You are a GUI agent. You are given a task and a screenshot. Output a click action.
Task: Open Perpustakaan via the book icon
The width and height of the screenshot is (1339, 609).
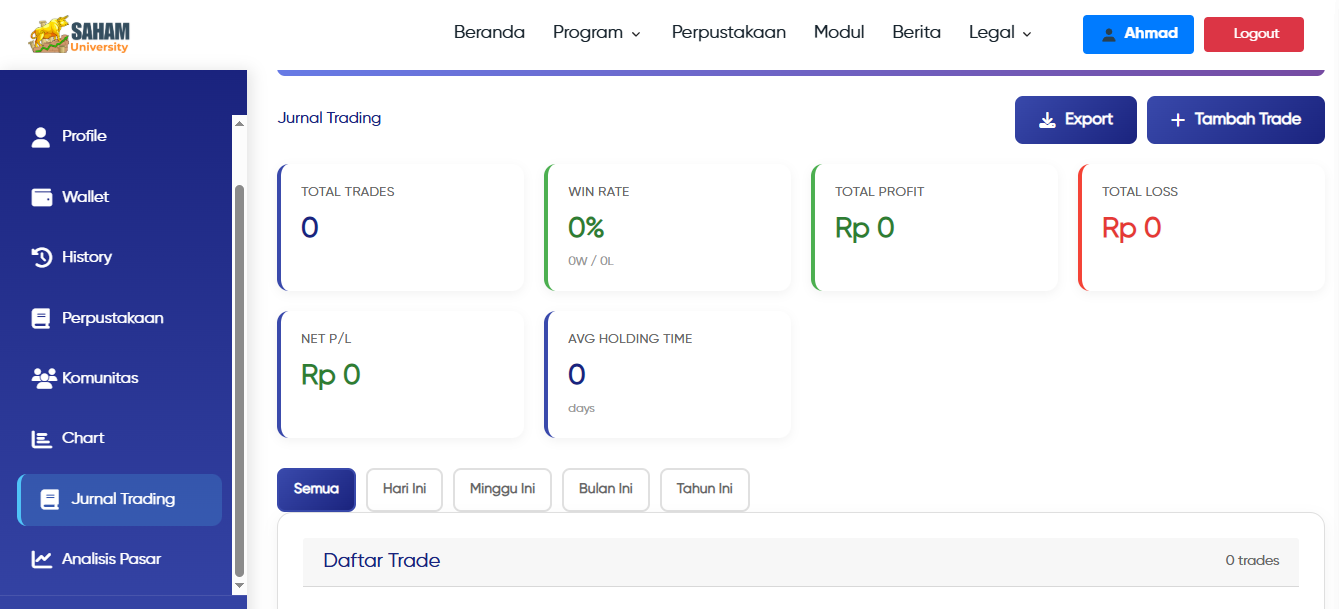click(41, 317)
